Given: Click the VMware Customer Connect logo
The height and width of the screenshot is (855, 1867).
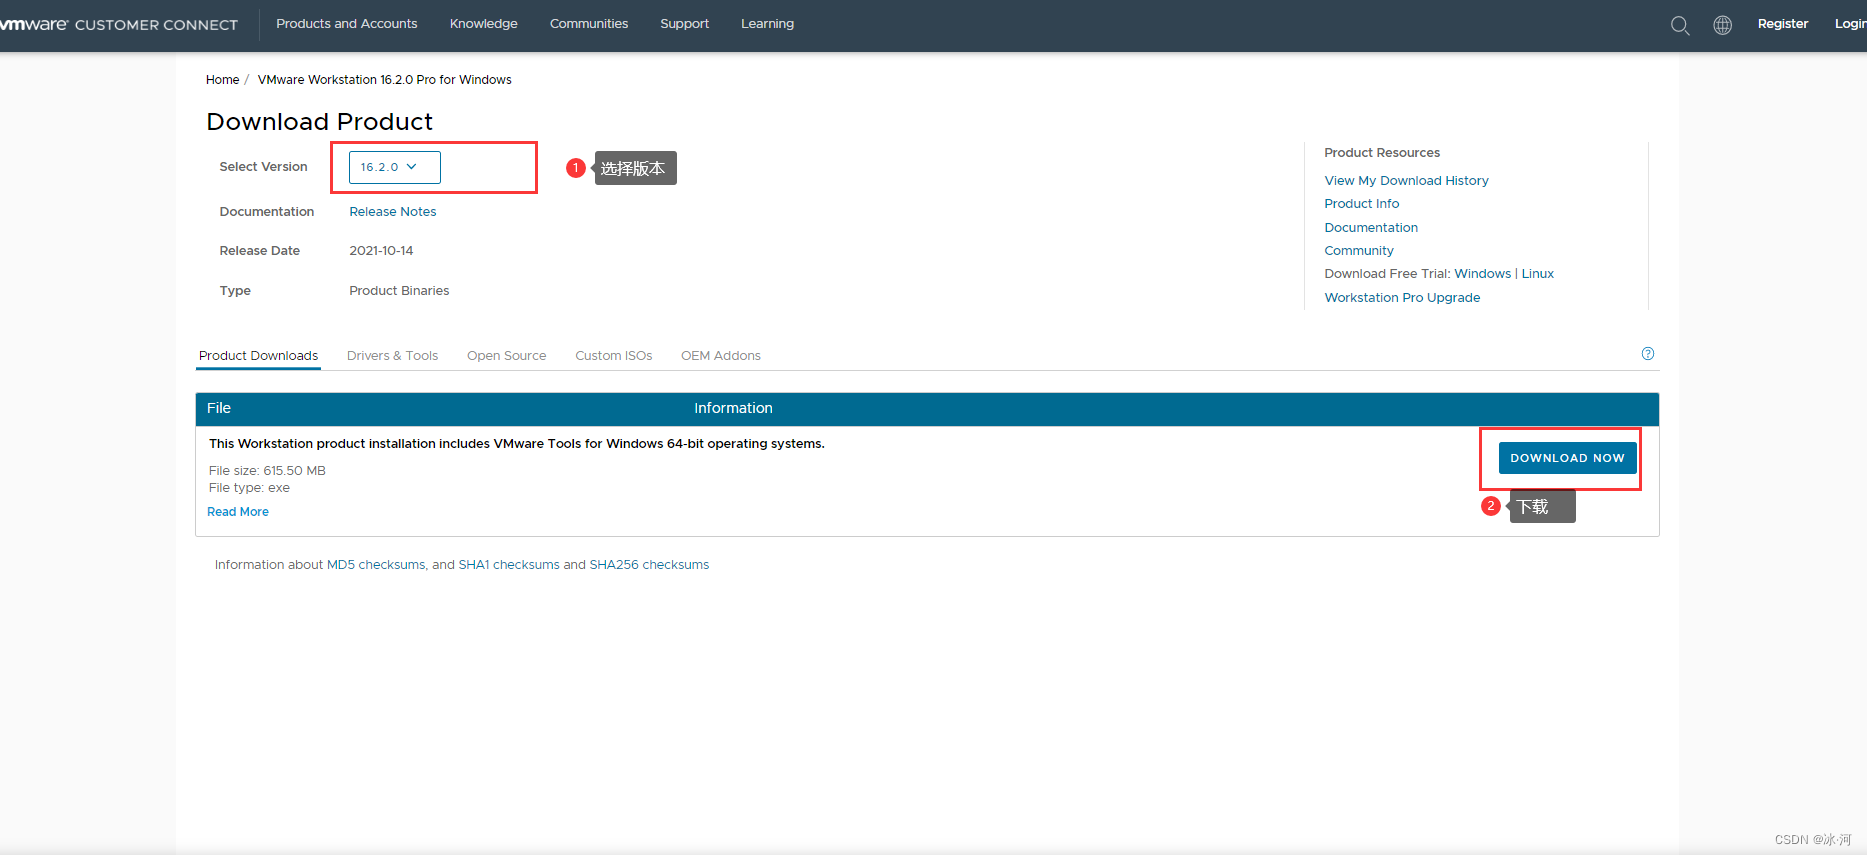Looking at the screenshot, I should click(x=119, y=24).
